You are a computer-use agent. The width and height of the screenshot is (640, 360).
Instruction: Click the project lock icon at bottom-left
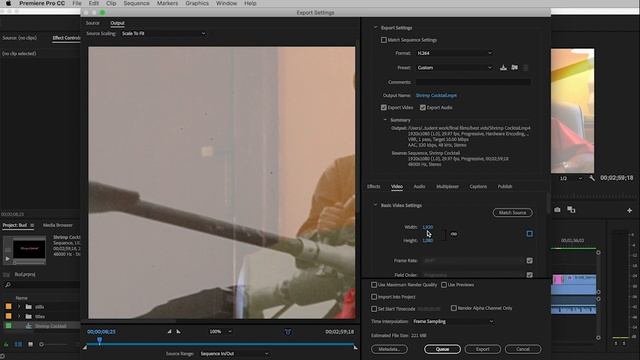click(6, 344)
